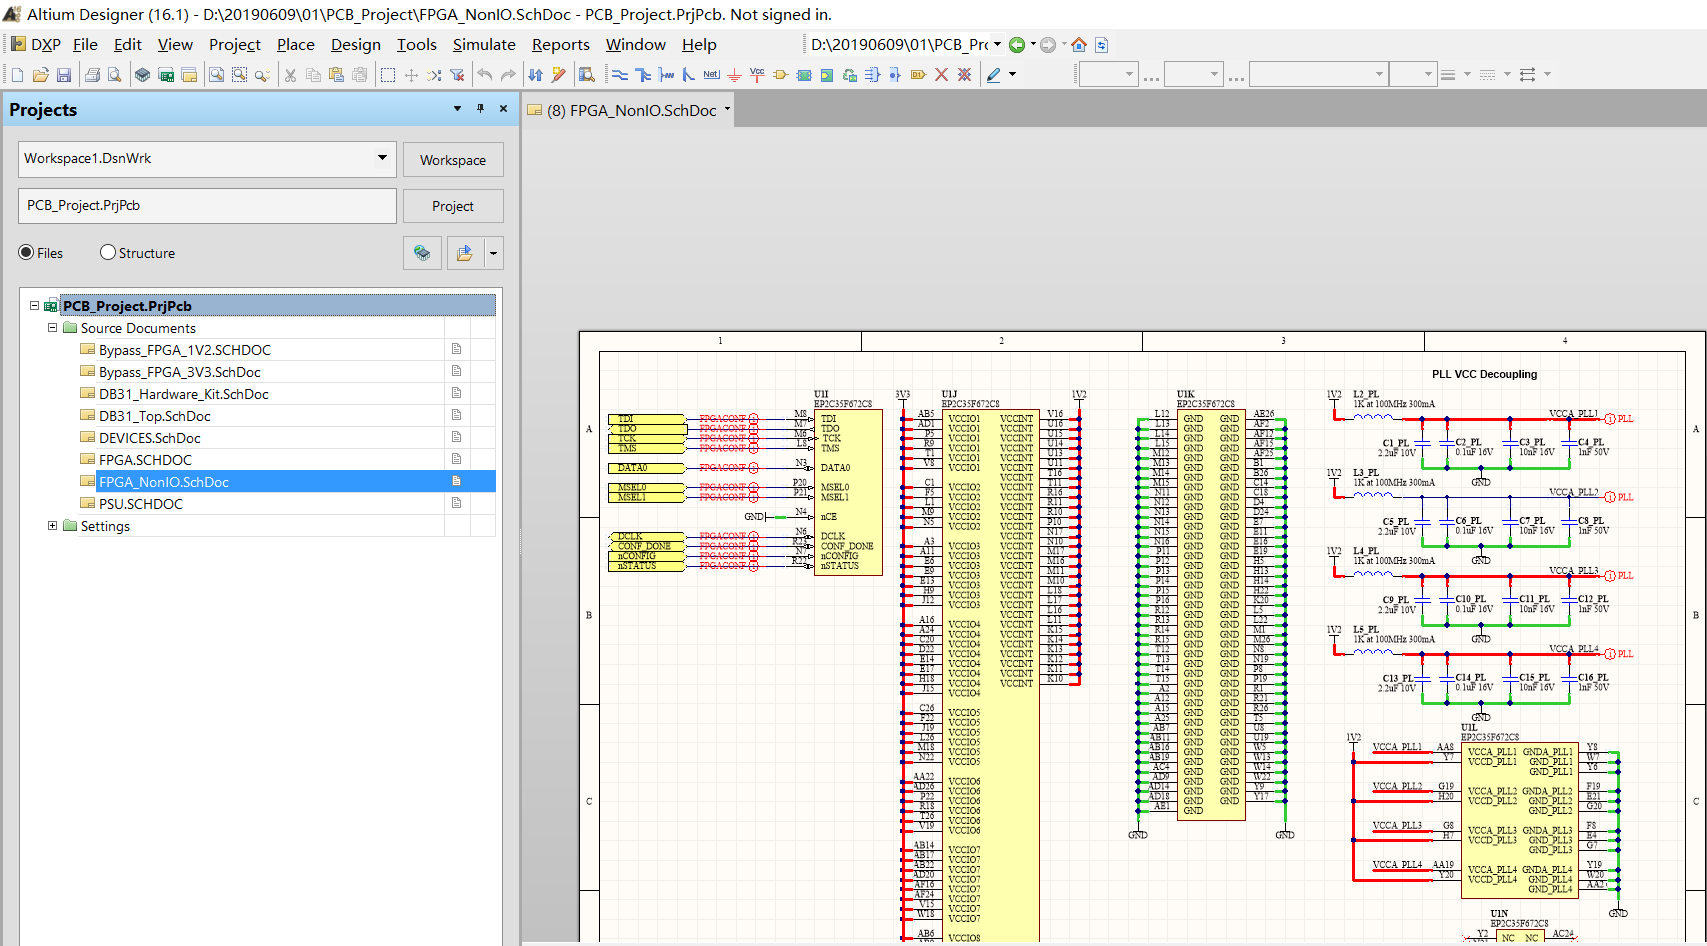Open the Place menu
The height and width of the screenshot is (946, 1707).
coord(295,45)
